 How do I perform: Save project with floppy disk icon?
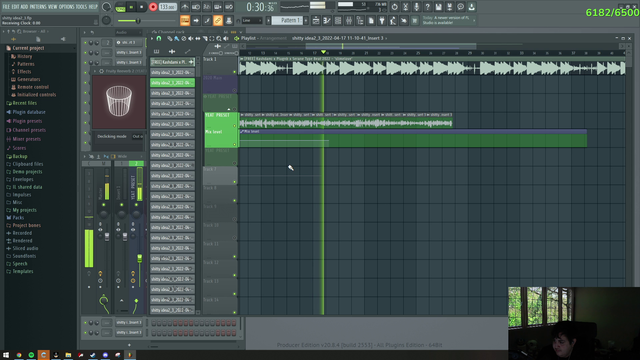[x=438, y=7]
